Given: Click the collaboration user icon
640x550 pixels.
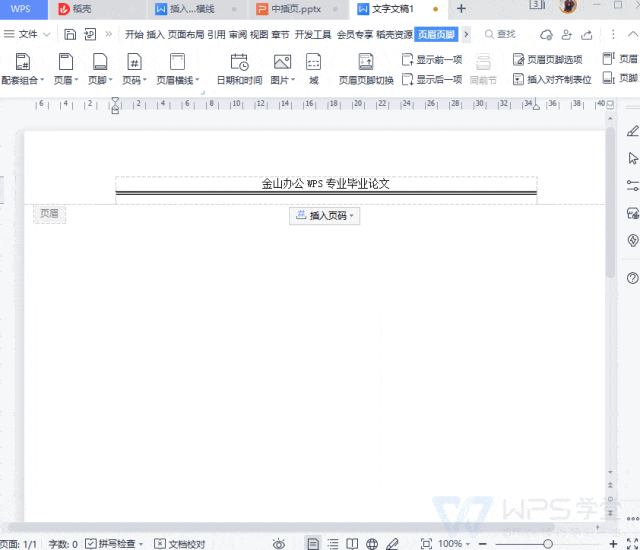Looking at the screenshot, I should (567, 35).
